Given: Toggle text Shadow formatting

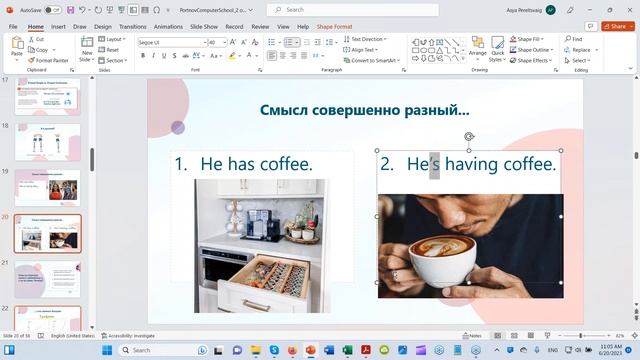Looking at the screenshot, I should coord(174,56).
